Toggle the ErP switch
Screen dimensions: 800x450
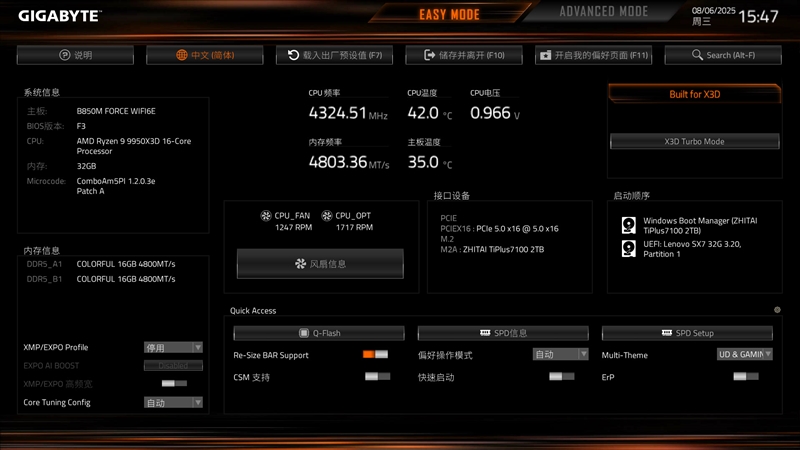point(746,377)
